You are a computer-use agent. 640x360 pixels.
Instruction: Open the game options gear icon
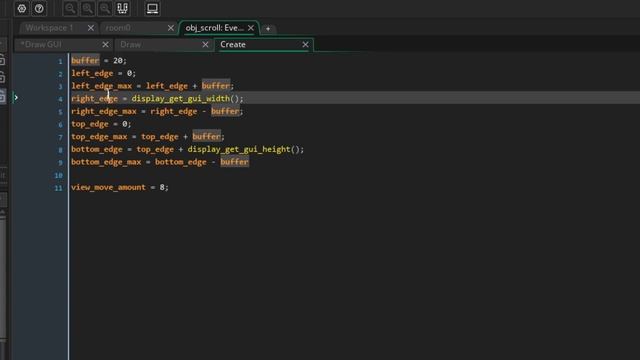[22, 9]
